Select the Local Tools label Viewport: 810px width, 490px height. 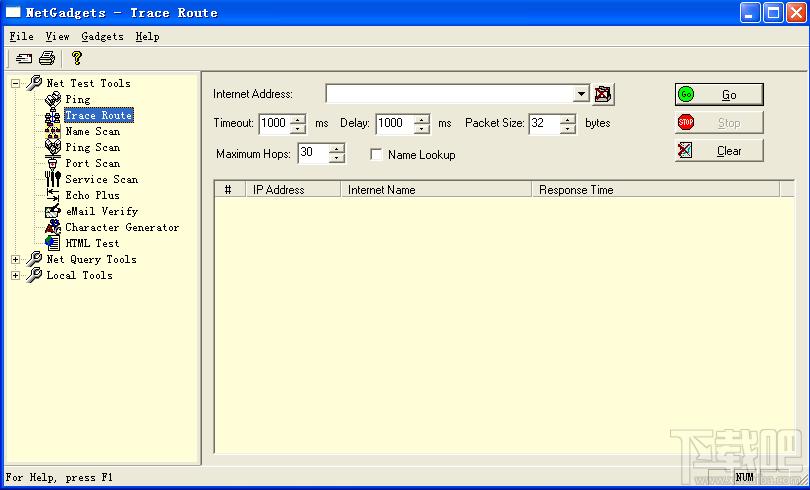pyautogui.click(x=80, y=275)
